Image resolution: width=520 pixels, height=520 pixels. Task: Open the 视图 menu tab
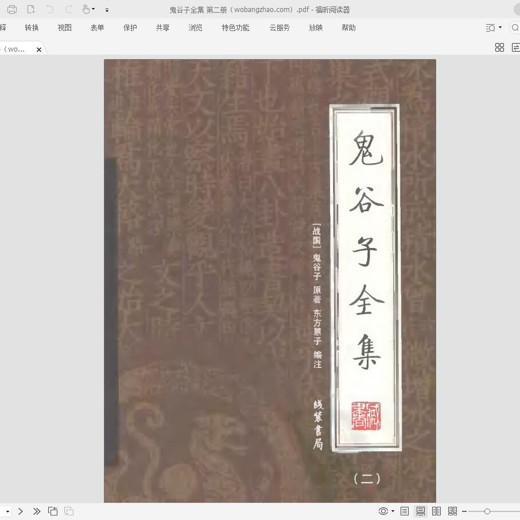[65, 28]
